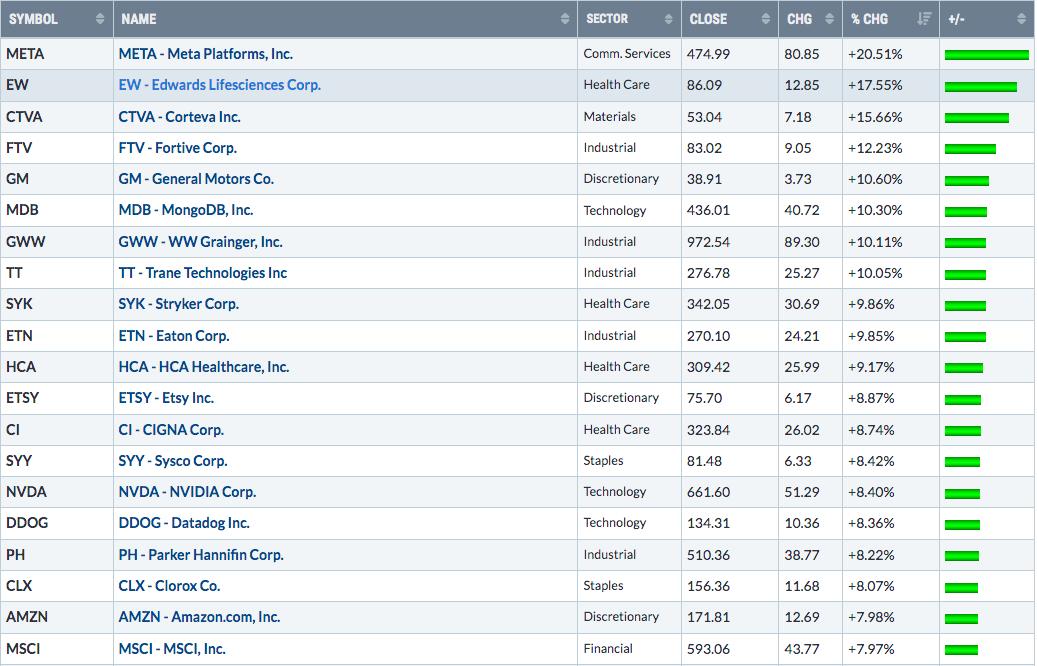This screenshot has width=1037, height=666.
Task: Click the sort arrows in CLOSE column header
Action: pyautogui.click(x=765, y=19)
